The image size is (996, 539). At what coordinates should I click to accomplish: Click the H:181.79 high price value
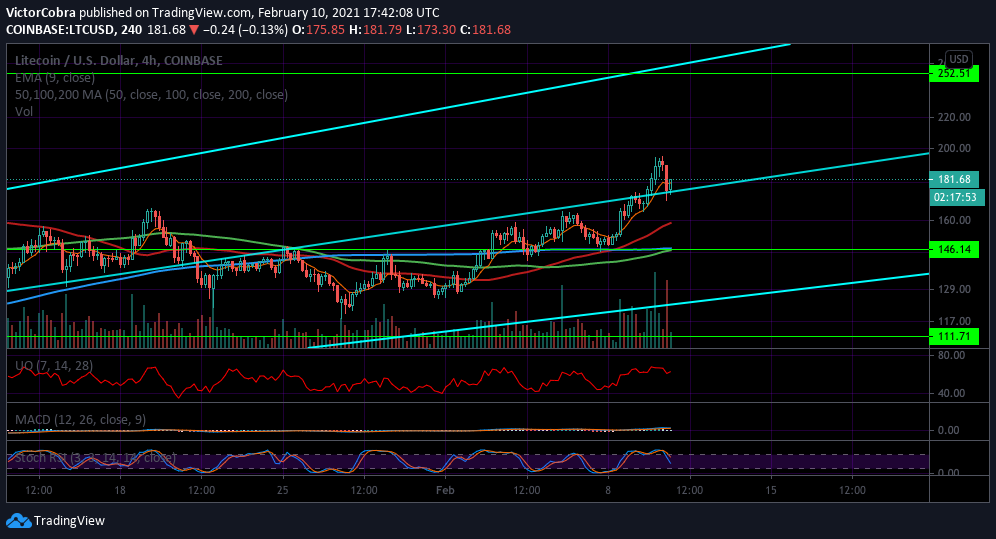(375, 29)
